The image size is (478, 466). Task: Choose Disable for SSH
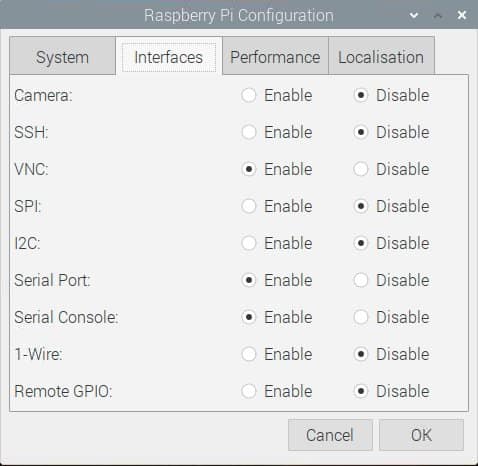pyautogui.click(x=361, y=132)
